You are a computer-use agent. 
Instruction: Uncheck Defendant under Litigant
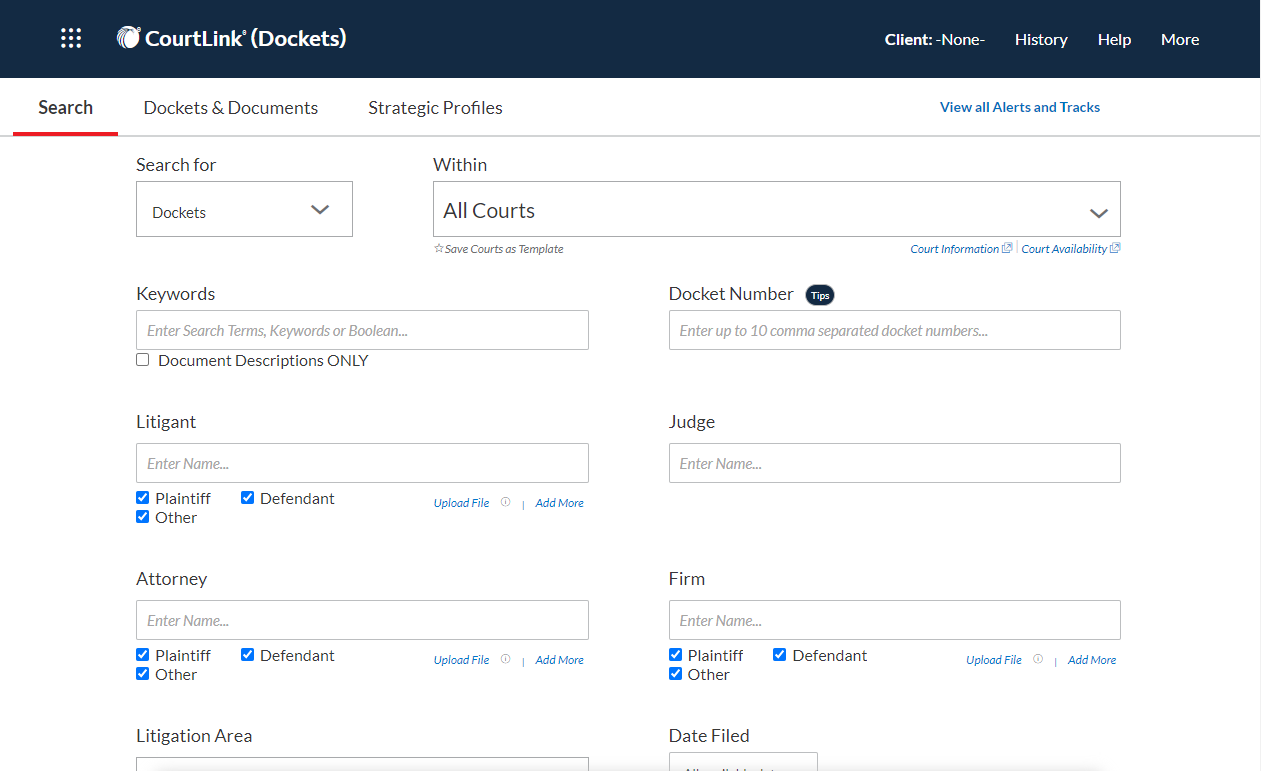247,497
